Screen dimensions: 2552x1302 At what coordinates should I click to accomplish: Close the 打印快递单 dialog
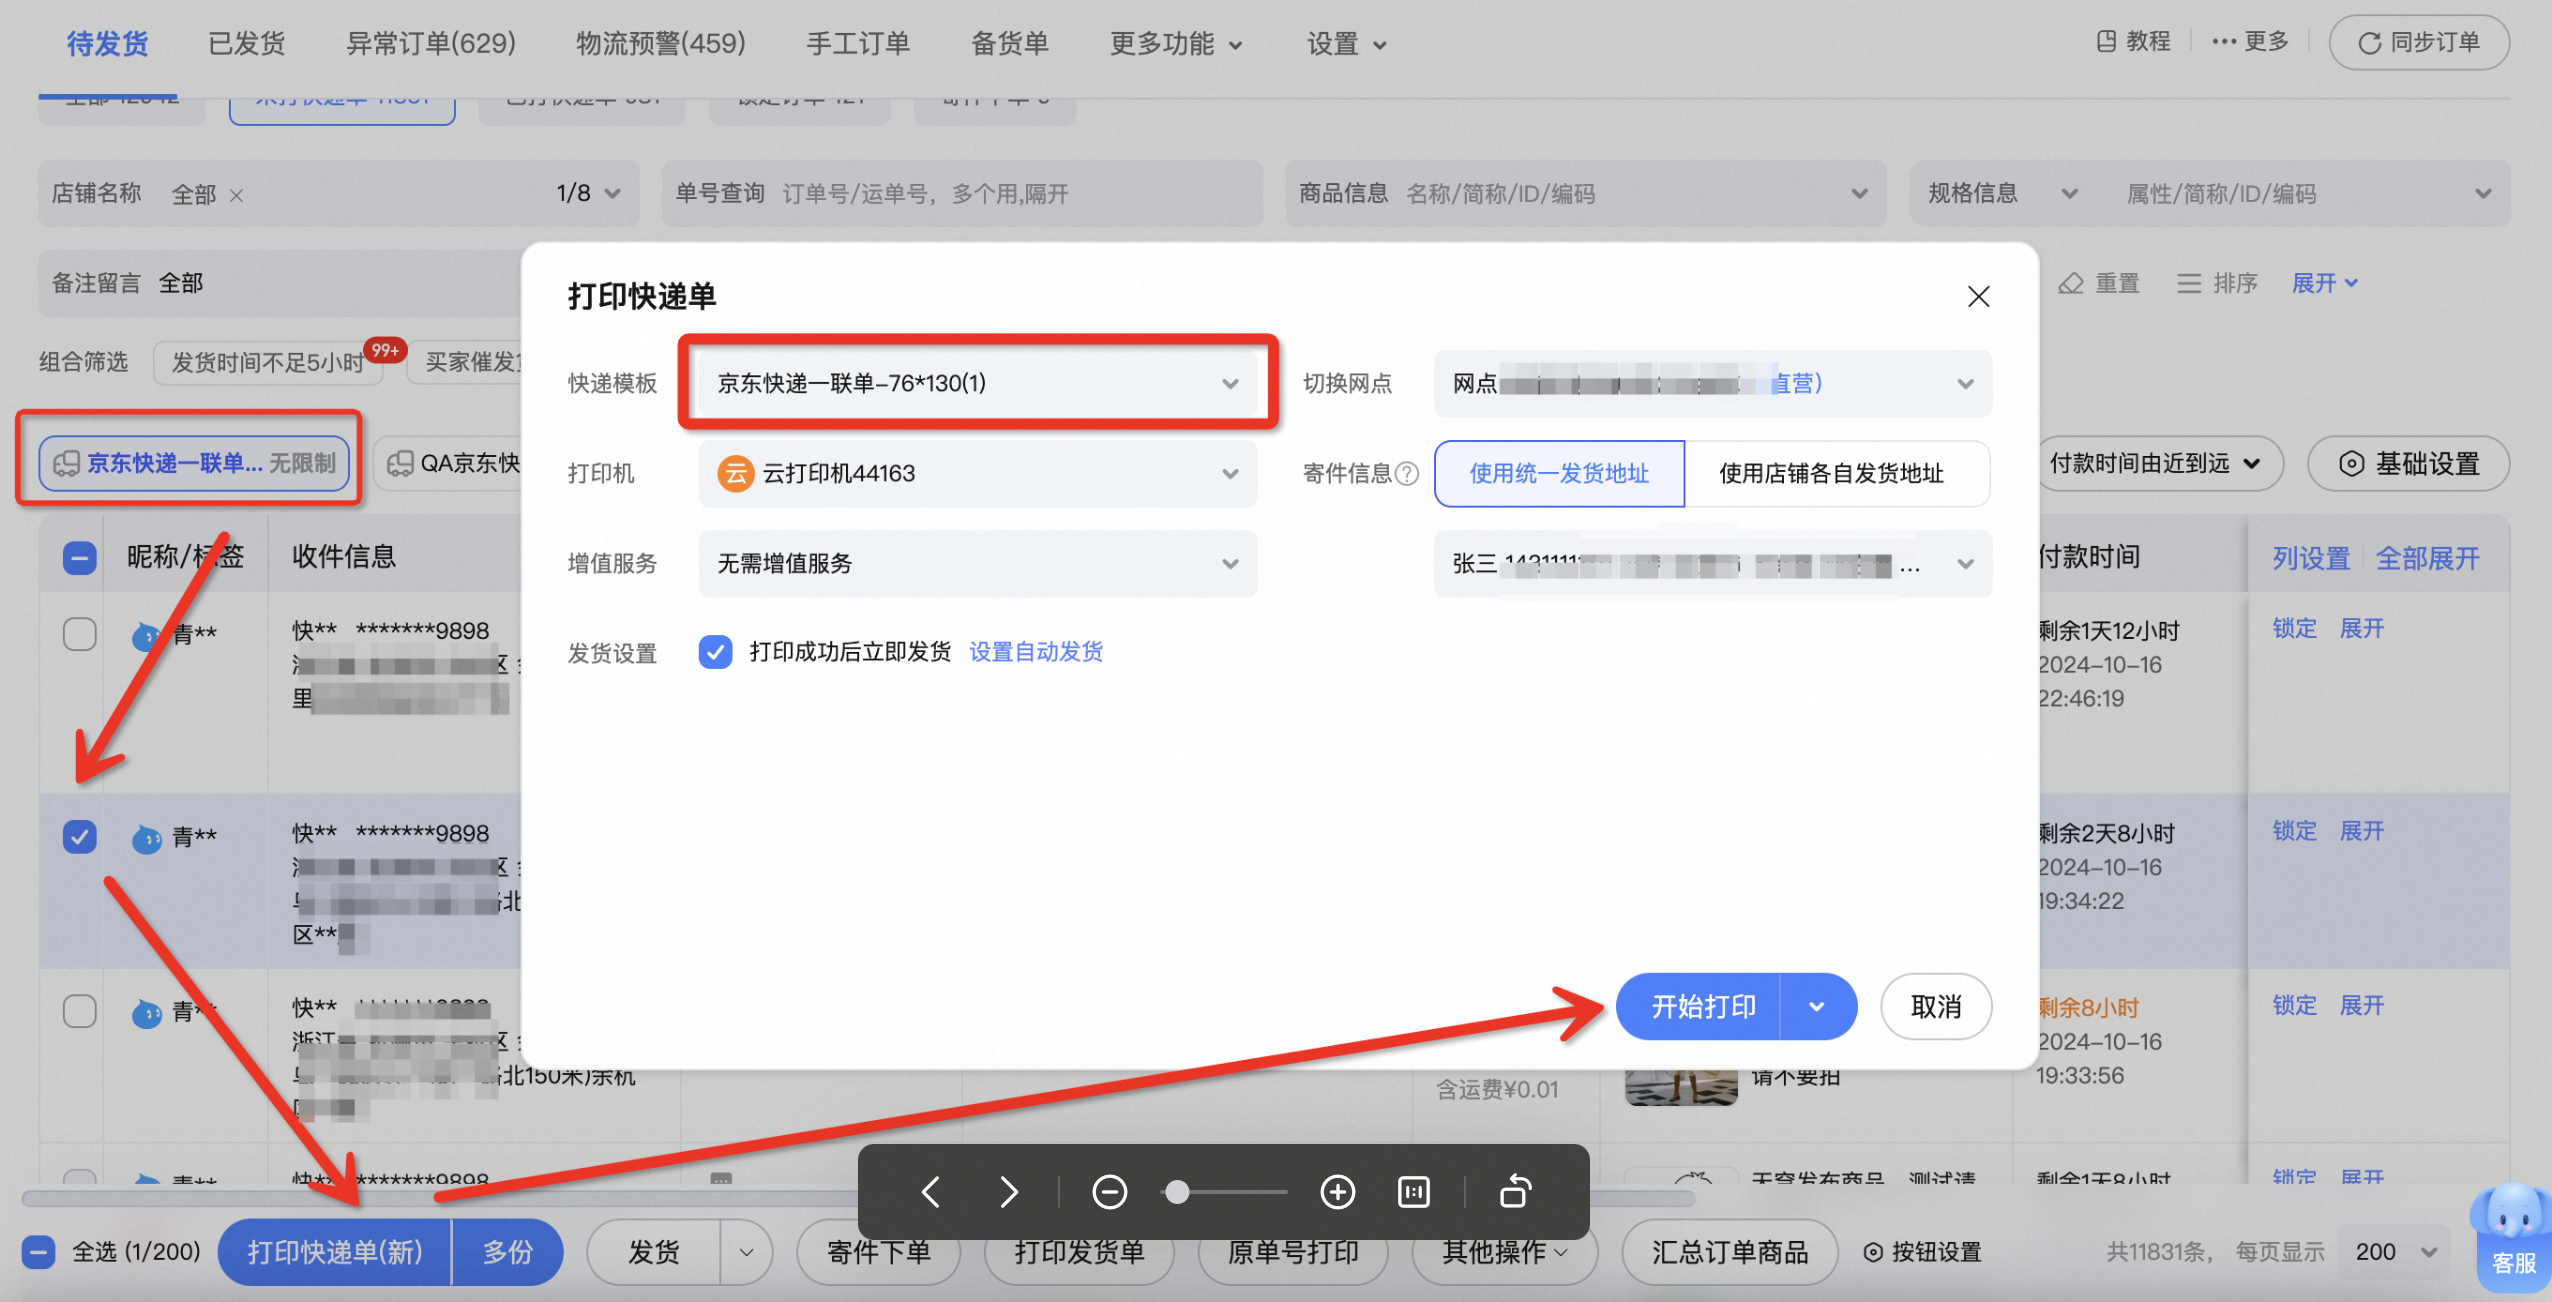pyautogui.click(x=1978, y=297)
